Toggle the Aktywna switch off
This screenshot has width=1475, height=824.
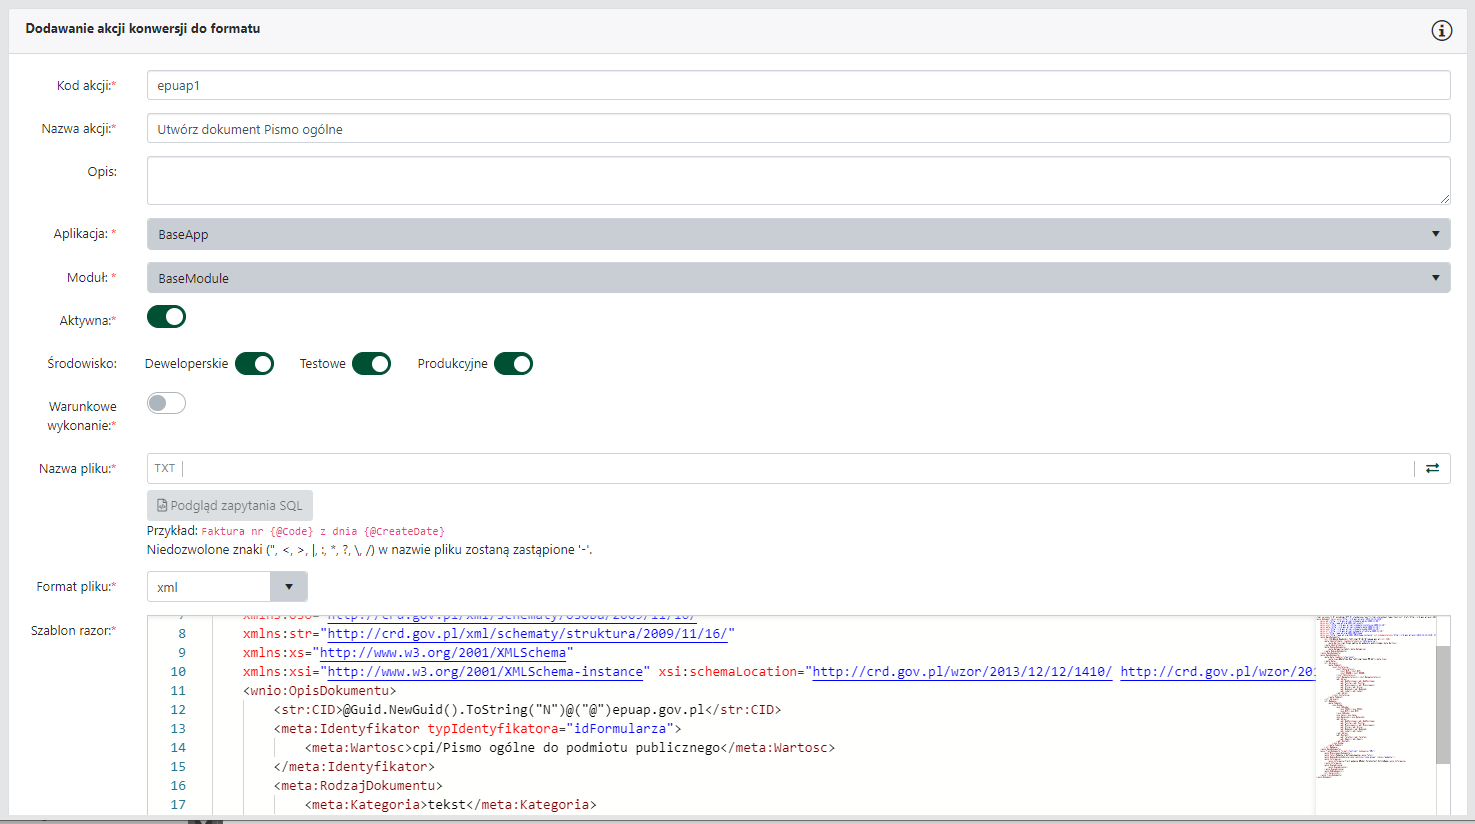coord(166,317)
